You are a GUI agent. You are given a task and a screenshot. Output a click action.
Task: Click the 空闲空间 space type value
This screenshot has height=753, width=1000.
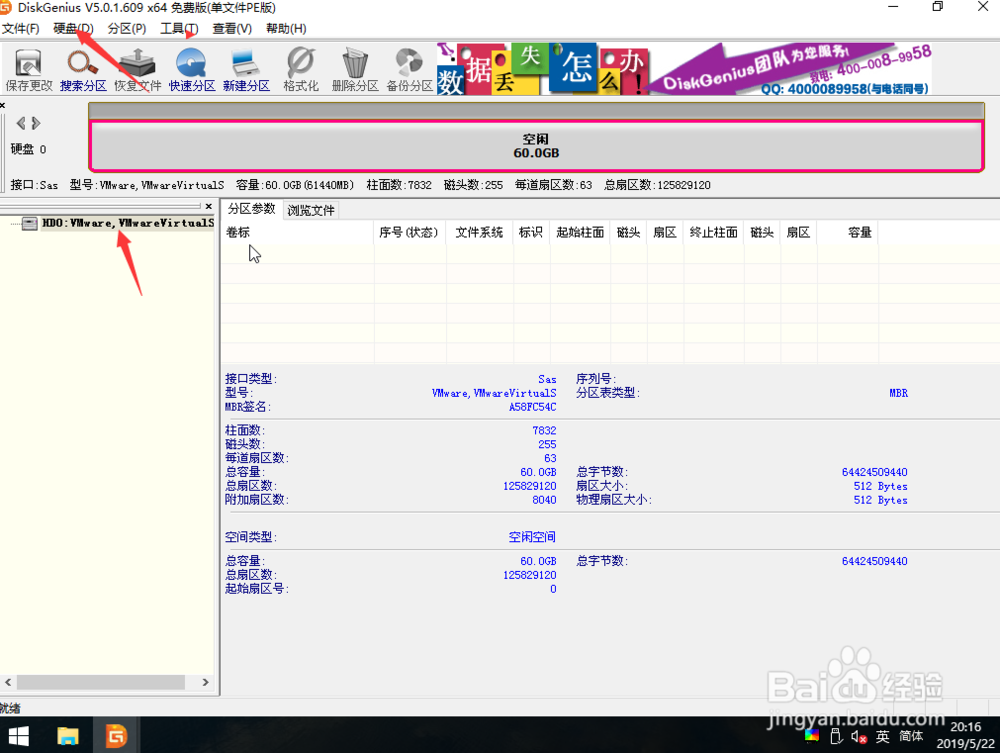532,537
